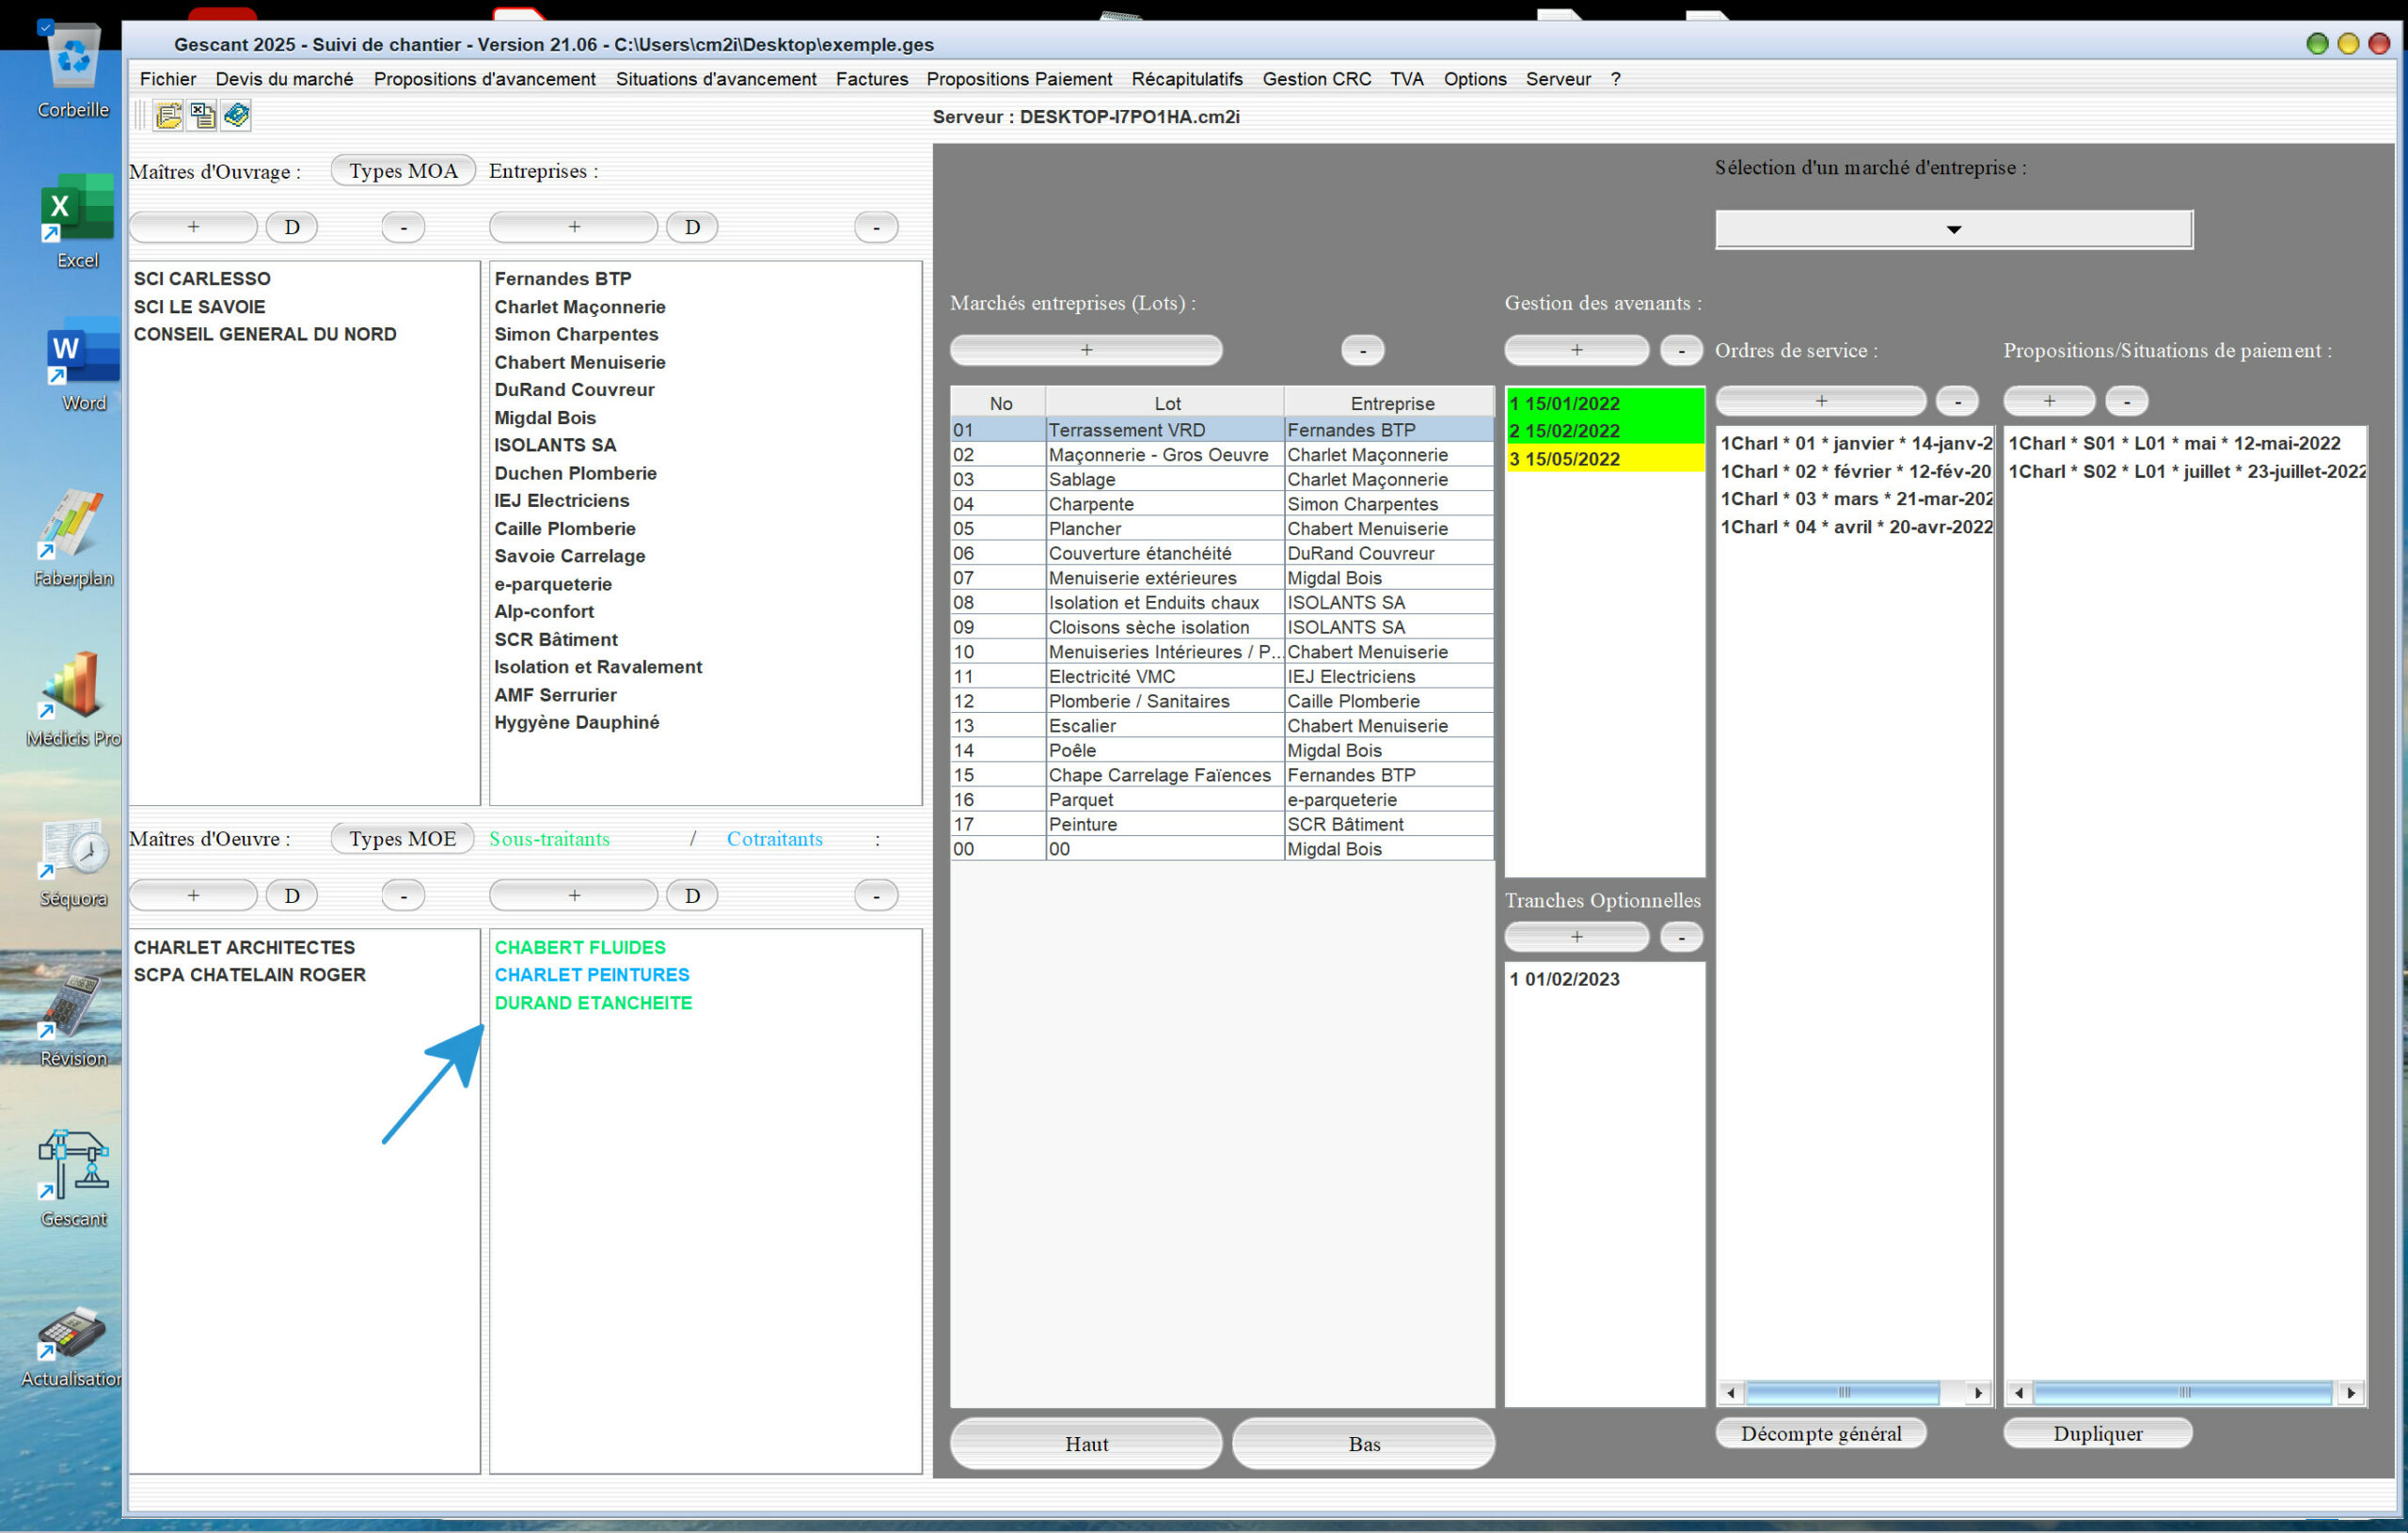
Task: Click the Haut button
Action: 1086,1444
